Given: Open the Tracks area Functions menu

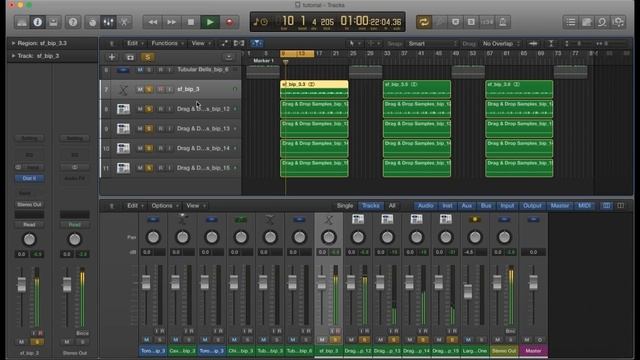Looking at the screenshot, I should [x=167, y=43].
